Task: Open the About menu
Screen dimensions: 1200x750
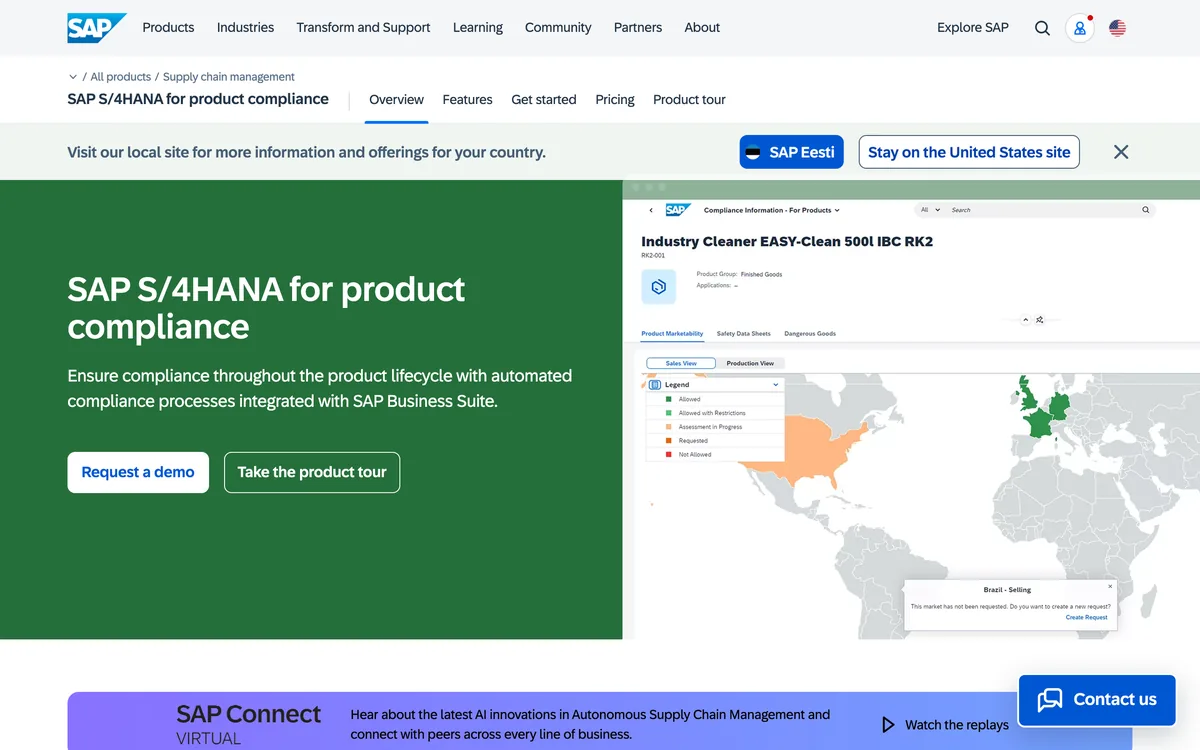Action: (x=702, y=28)
